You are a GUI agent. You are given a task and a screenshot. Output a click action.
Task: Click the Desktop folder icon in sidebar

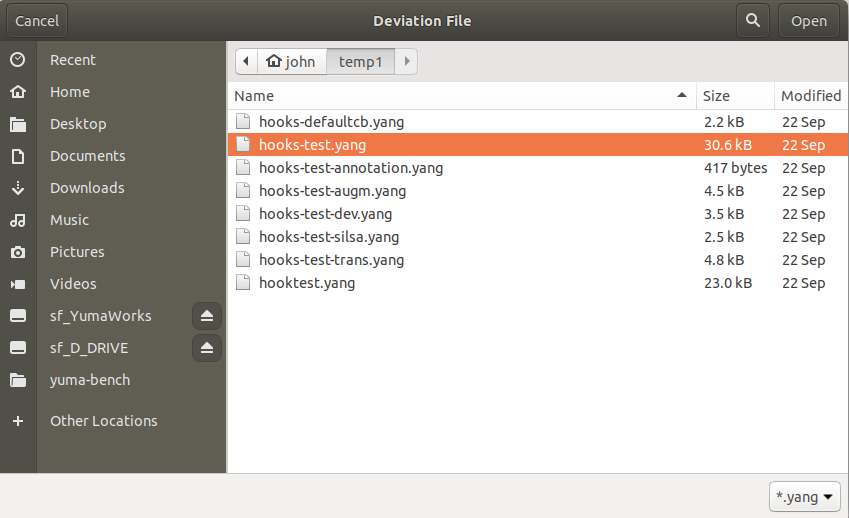click(x=17, y=124)
